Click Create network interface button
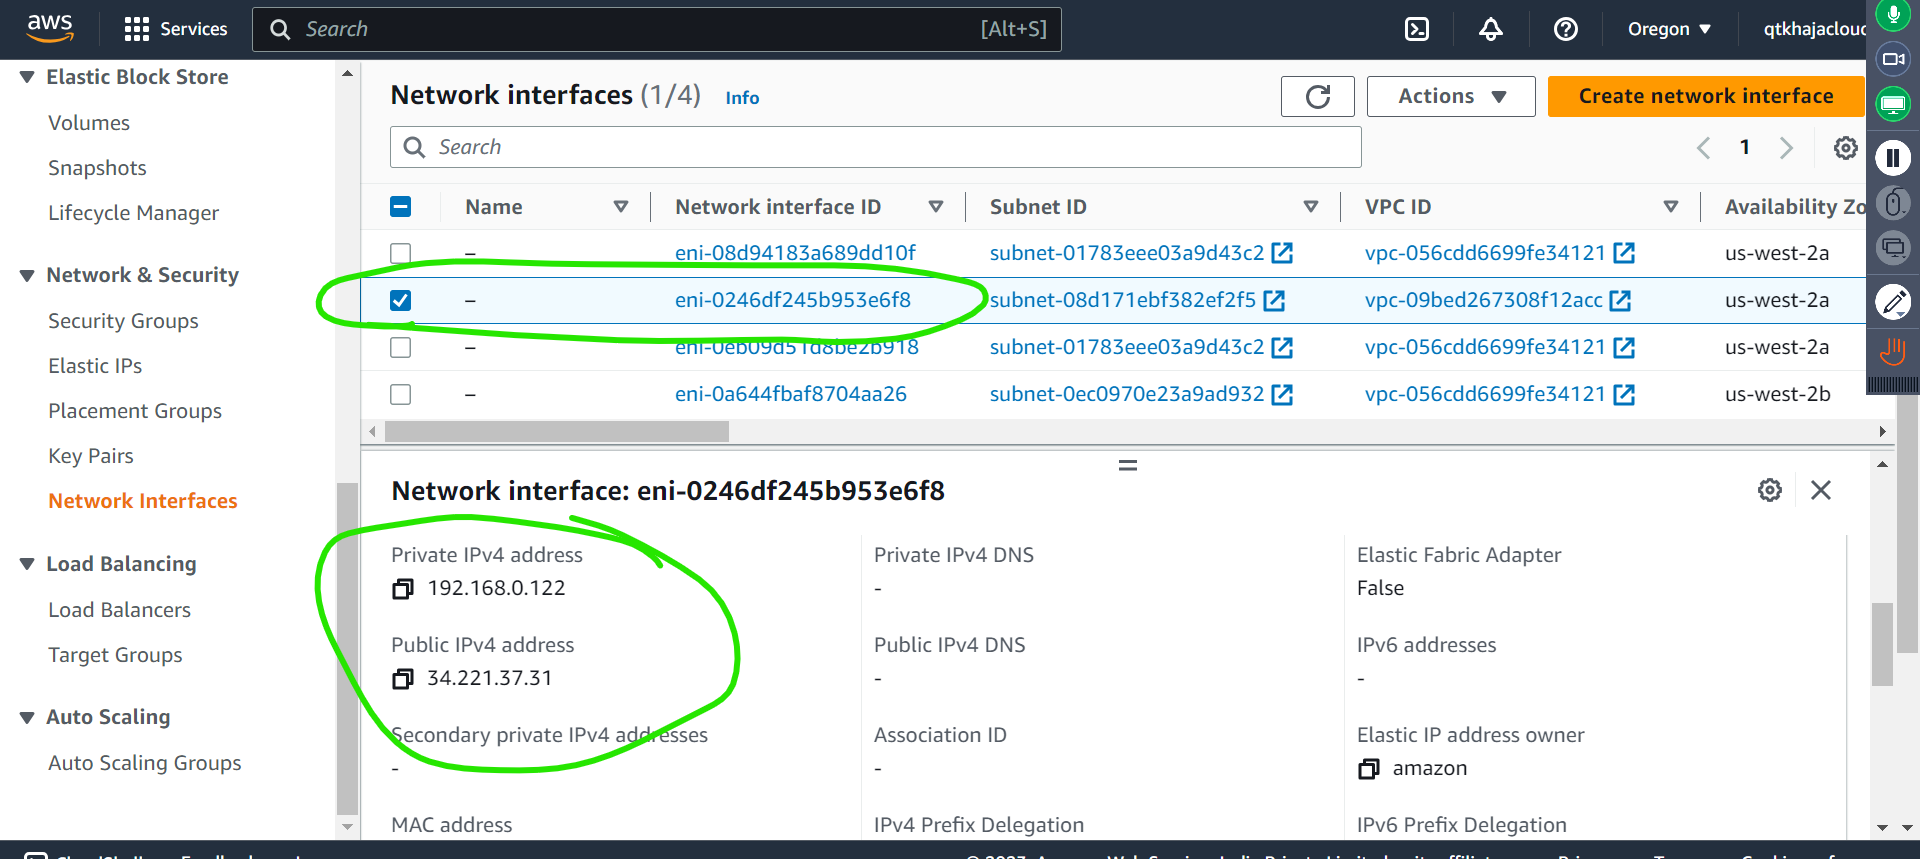The image size is (1920, 859). coord(1706,96)
